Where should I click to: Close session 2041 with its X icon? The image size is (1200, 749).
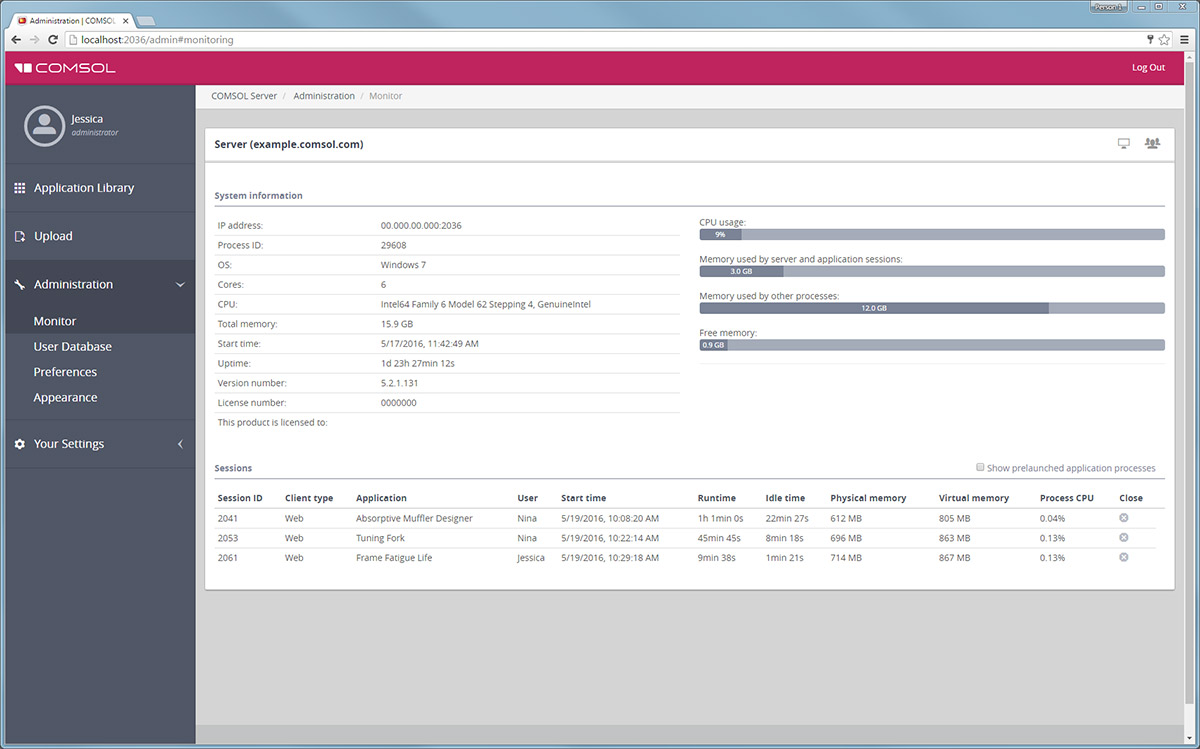click(x=1123, y=518)
